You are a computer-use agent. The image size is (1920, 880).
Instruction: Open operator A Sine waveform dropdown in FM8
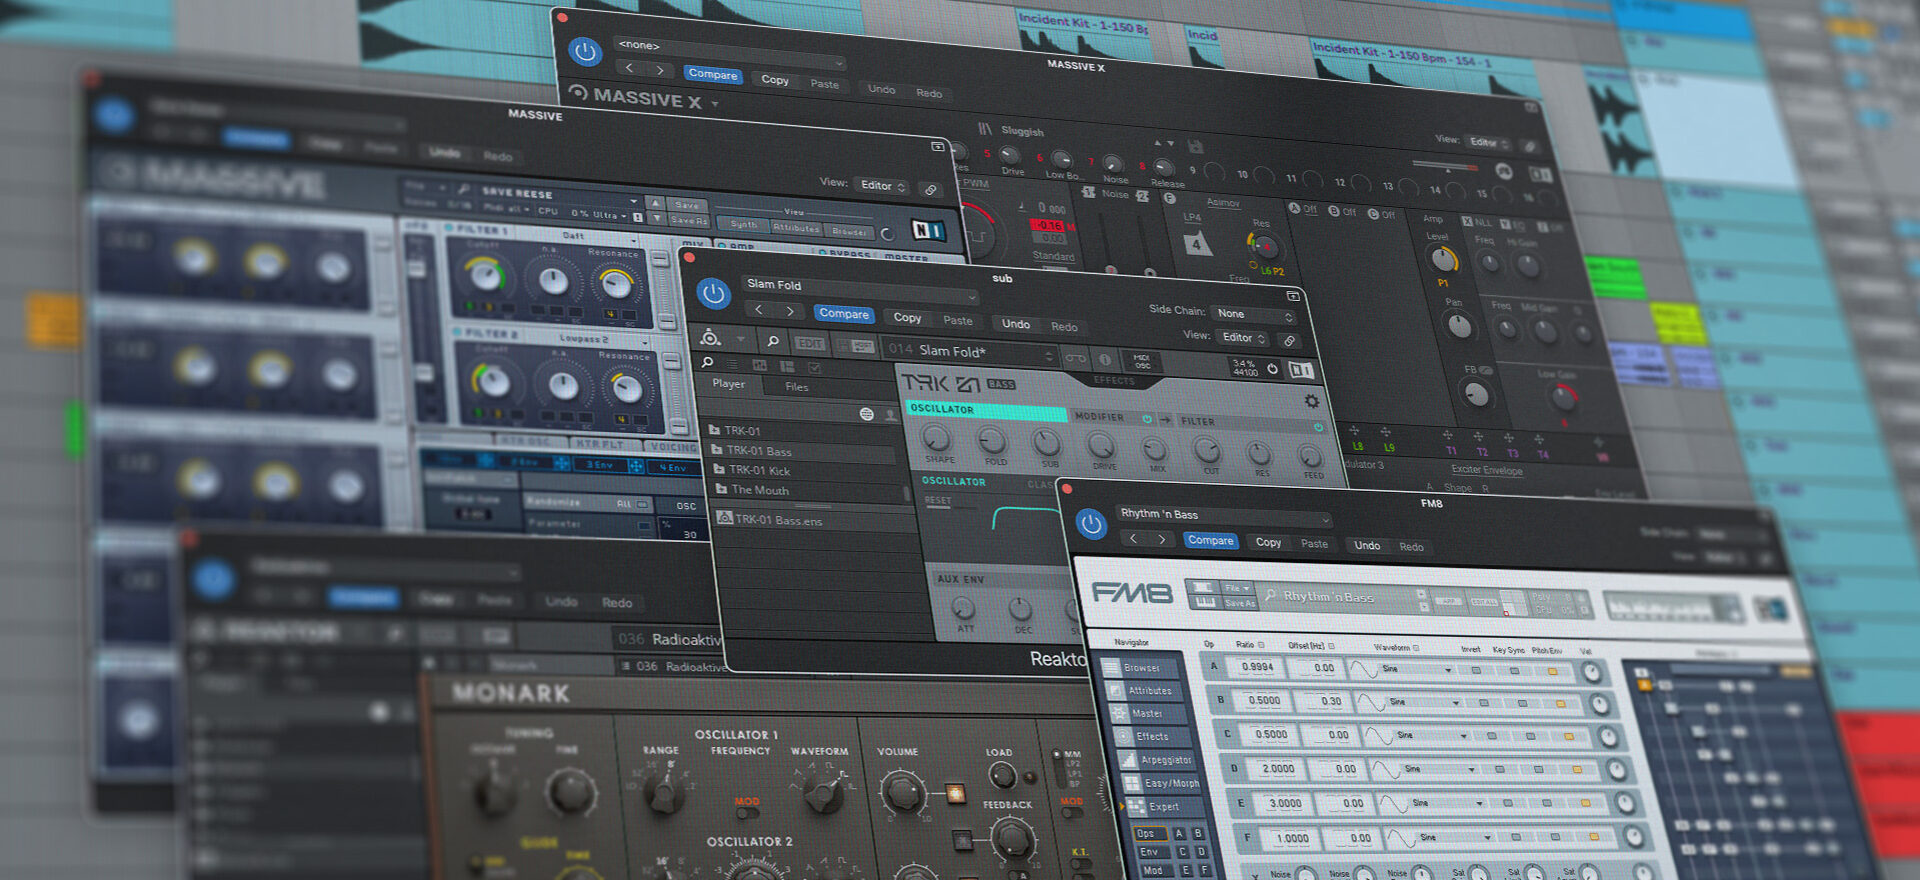tap(1414, 668)
